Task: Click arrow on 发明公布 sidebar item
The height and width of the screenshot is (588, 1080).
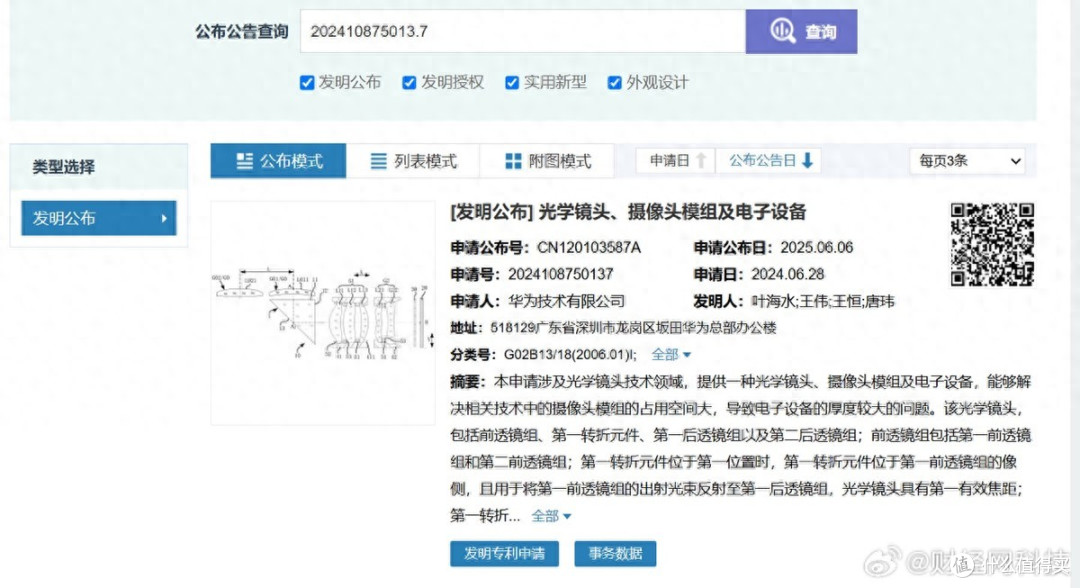Action: [164, 218]
